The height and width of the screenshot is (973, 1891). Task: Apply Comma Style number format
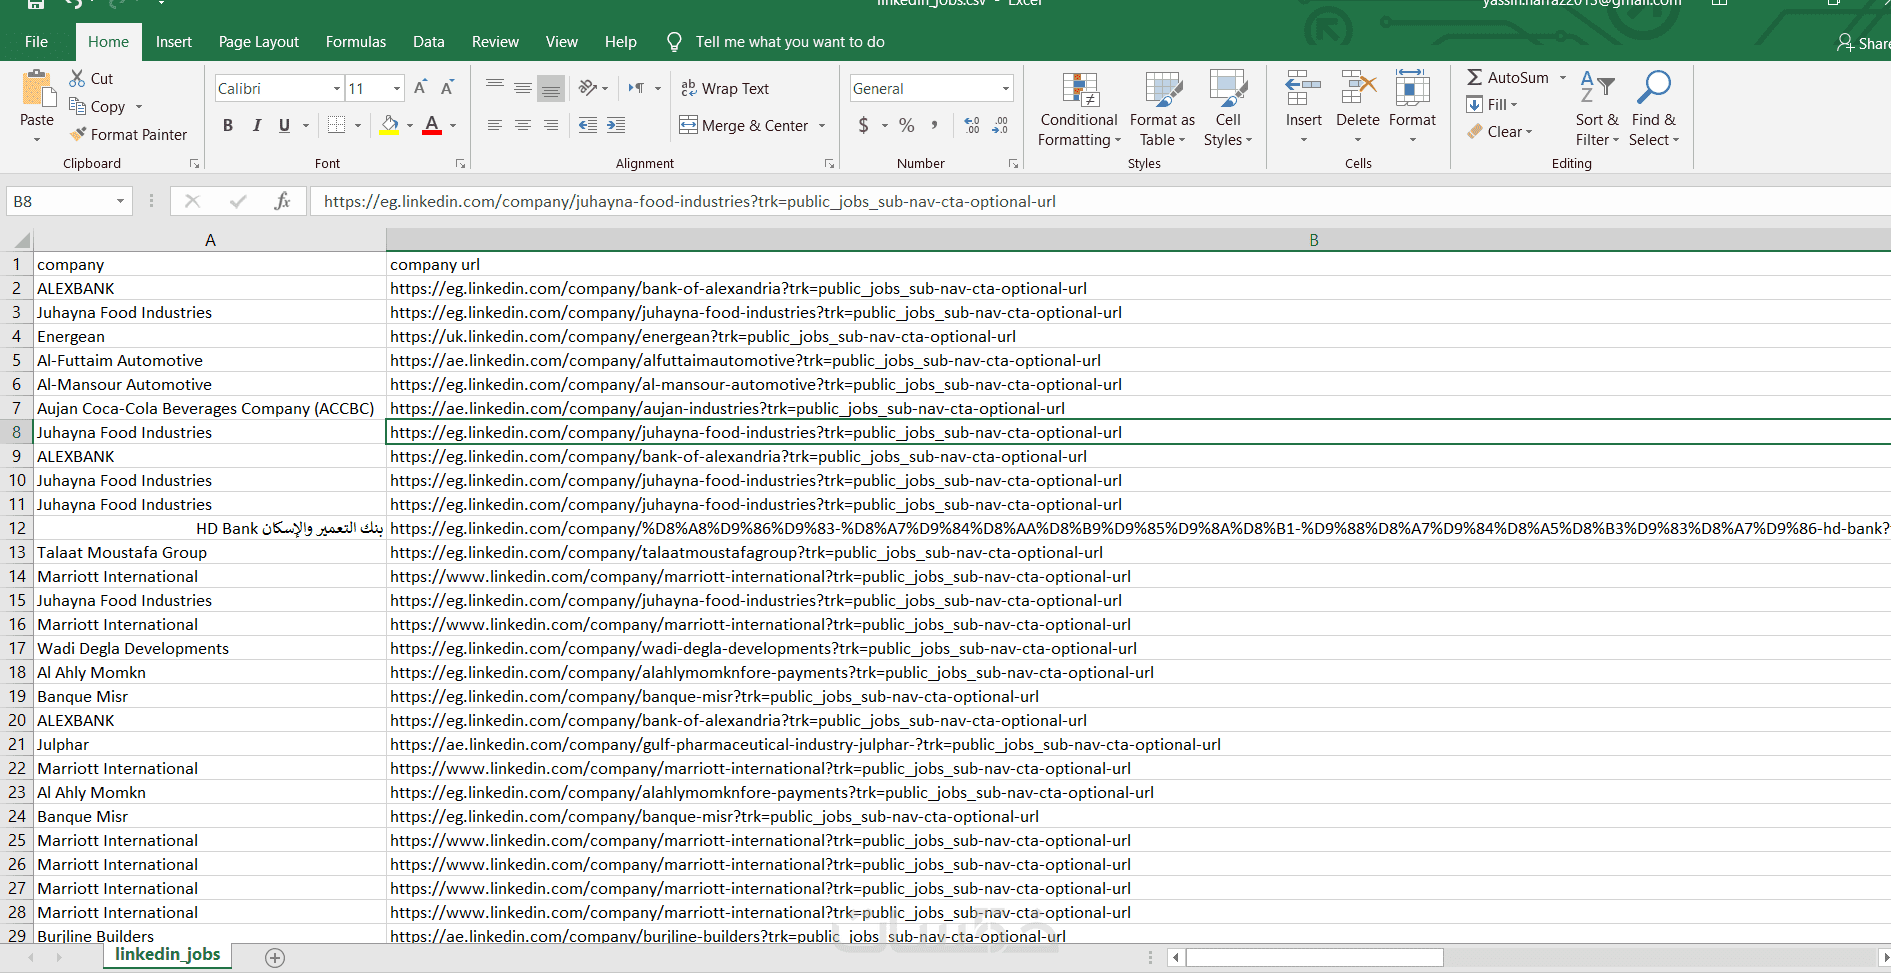pyautogui.click(x=935, y=125)
